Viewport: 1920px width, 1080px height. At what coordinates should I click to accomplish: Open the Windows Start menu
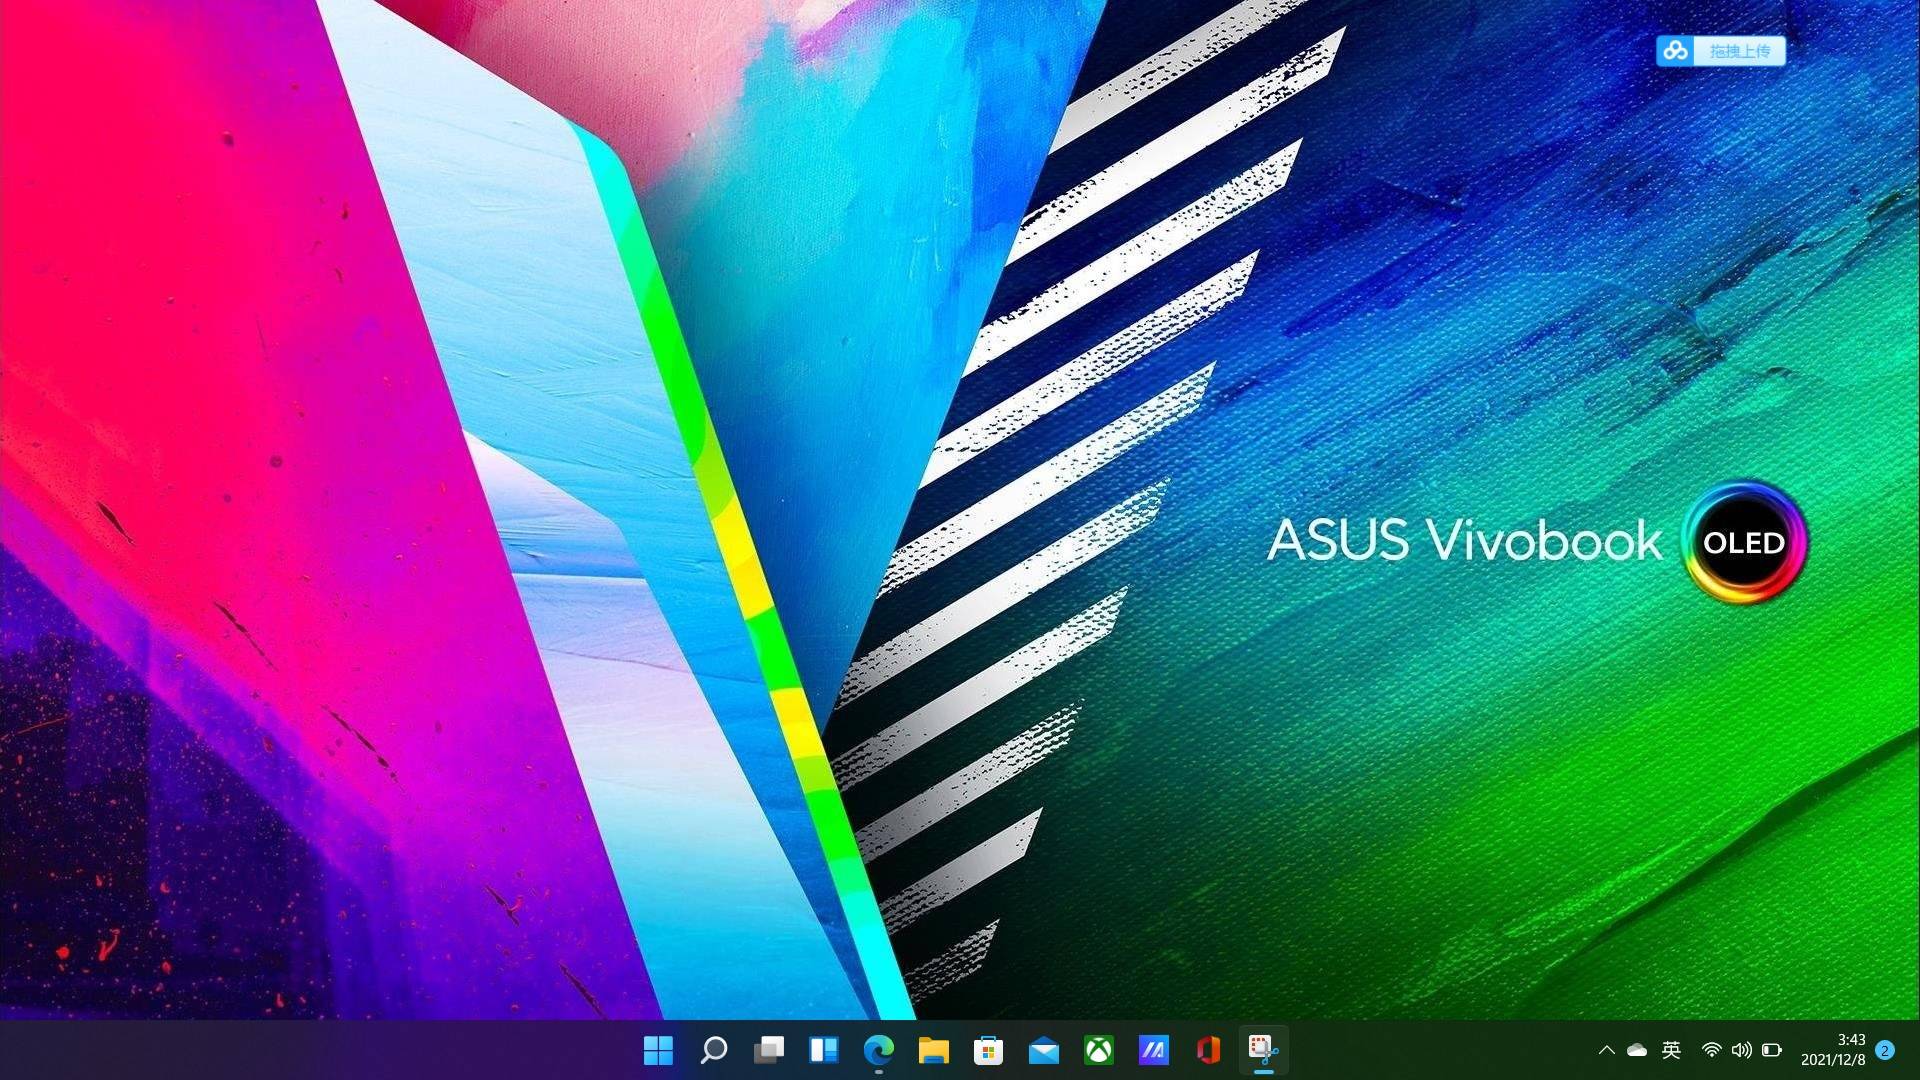658,1050
